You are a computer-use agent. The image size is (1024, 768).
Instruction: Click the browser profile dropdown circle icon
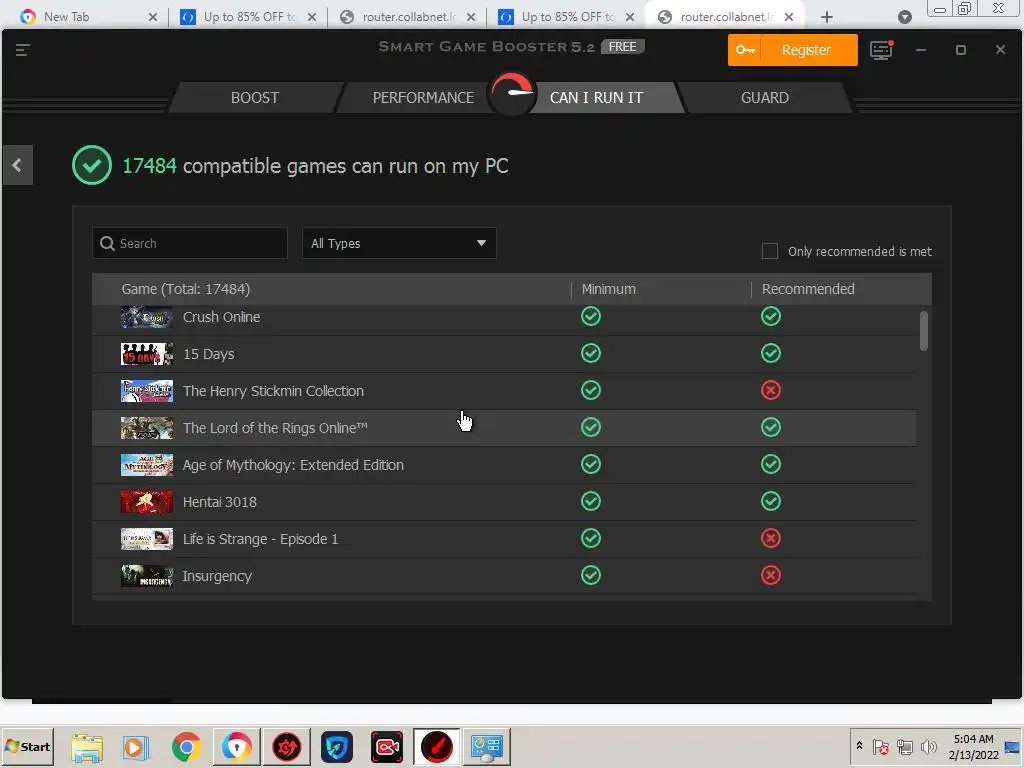904,18
